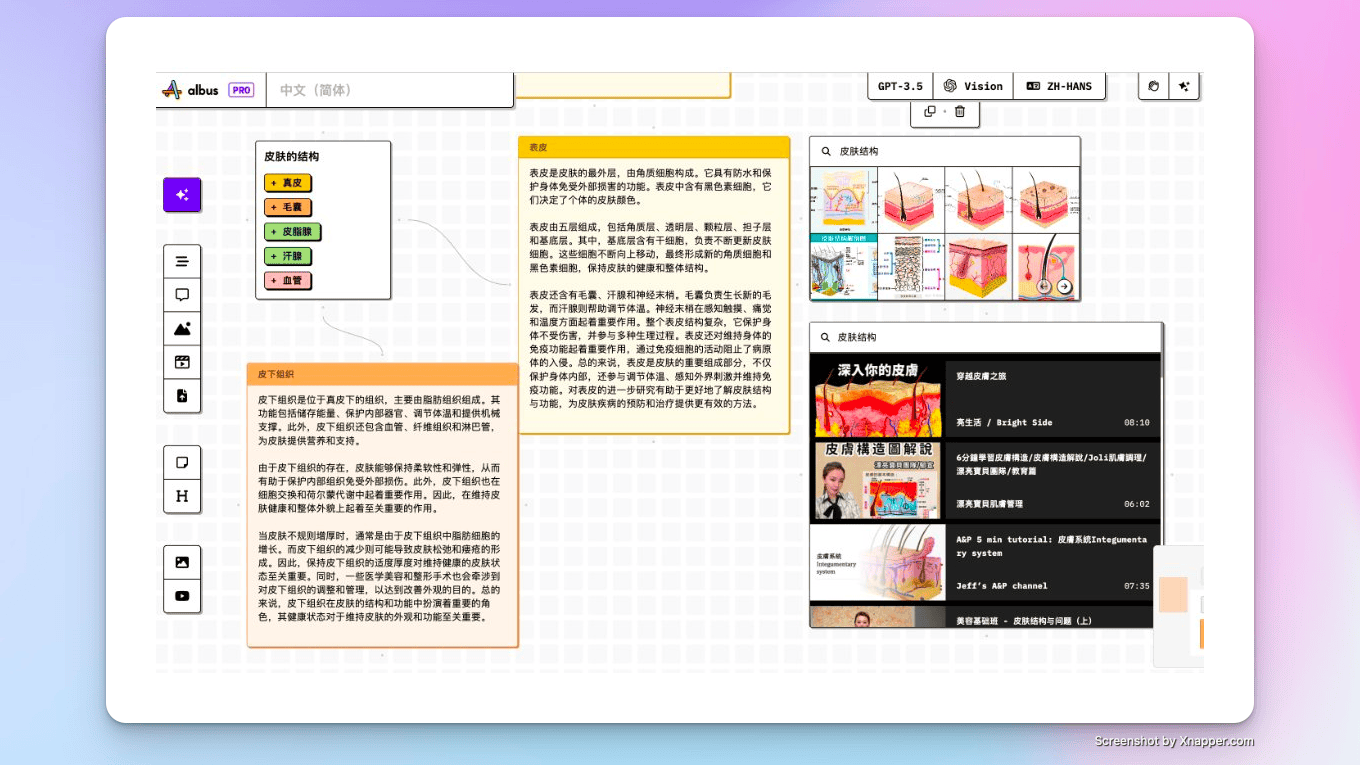Screen dimensions: 1360x765
Task: Select the chat bubble tool in sidebar
Action: pos(182,295)
